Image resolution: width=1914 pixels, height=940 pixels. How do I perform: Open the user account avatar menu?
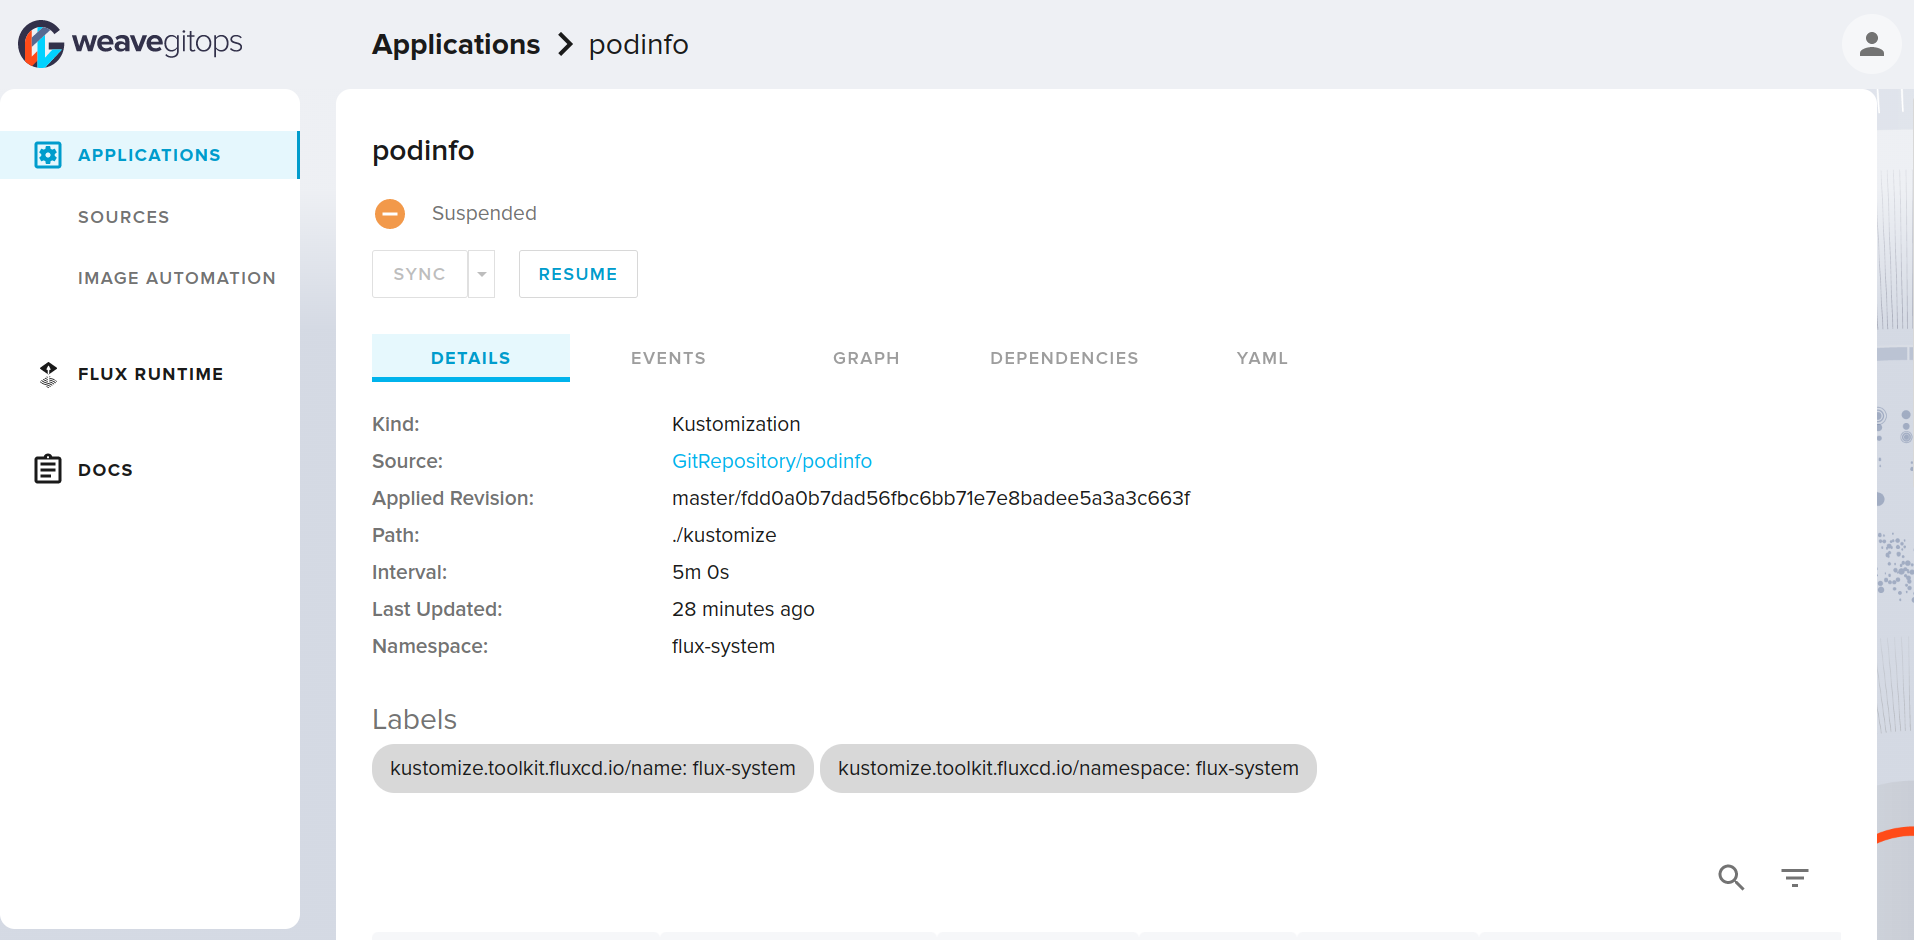1871,44
